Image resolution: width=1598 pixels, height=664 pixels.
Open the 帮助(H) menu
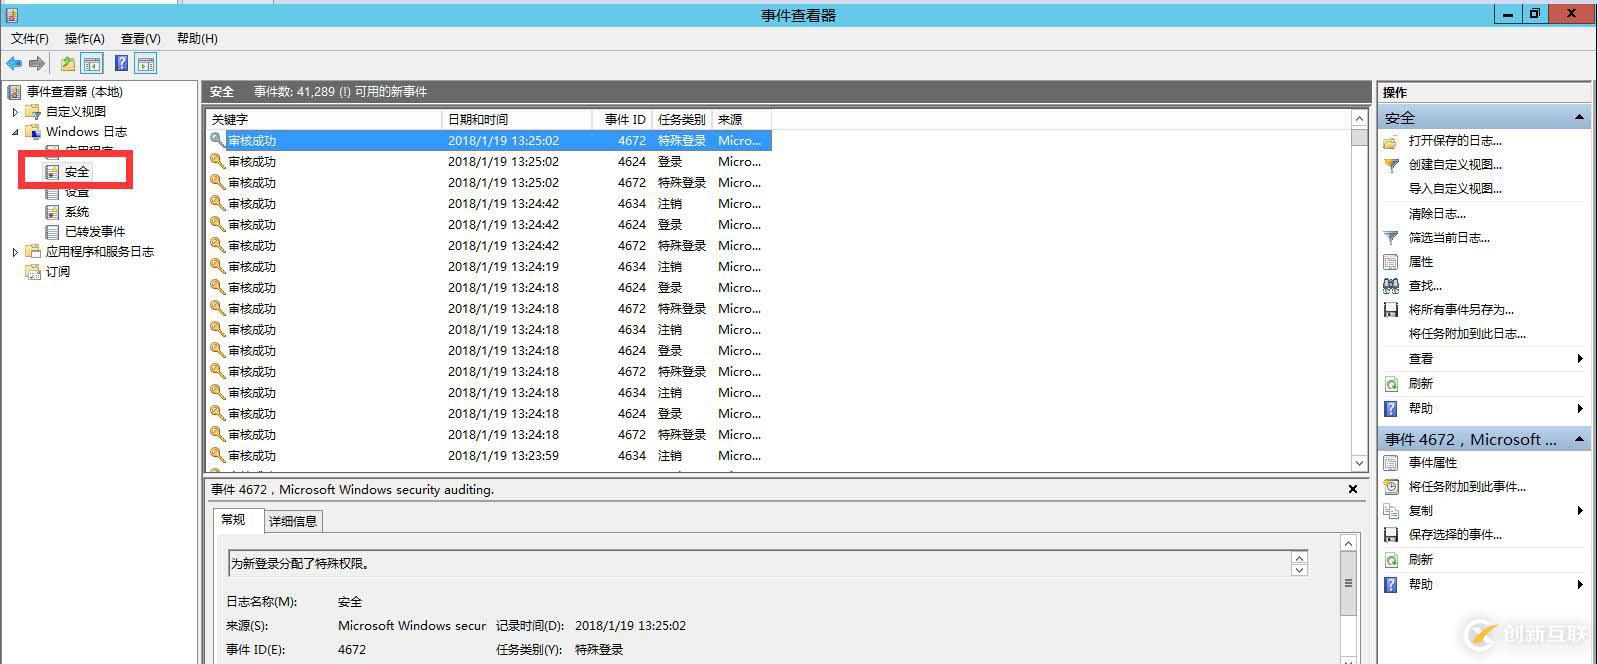[197, 38]
